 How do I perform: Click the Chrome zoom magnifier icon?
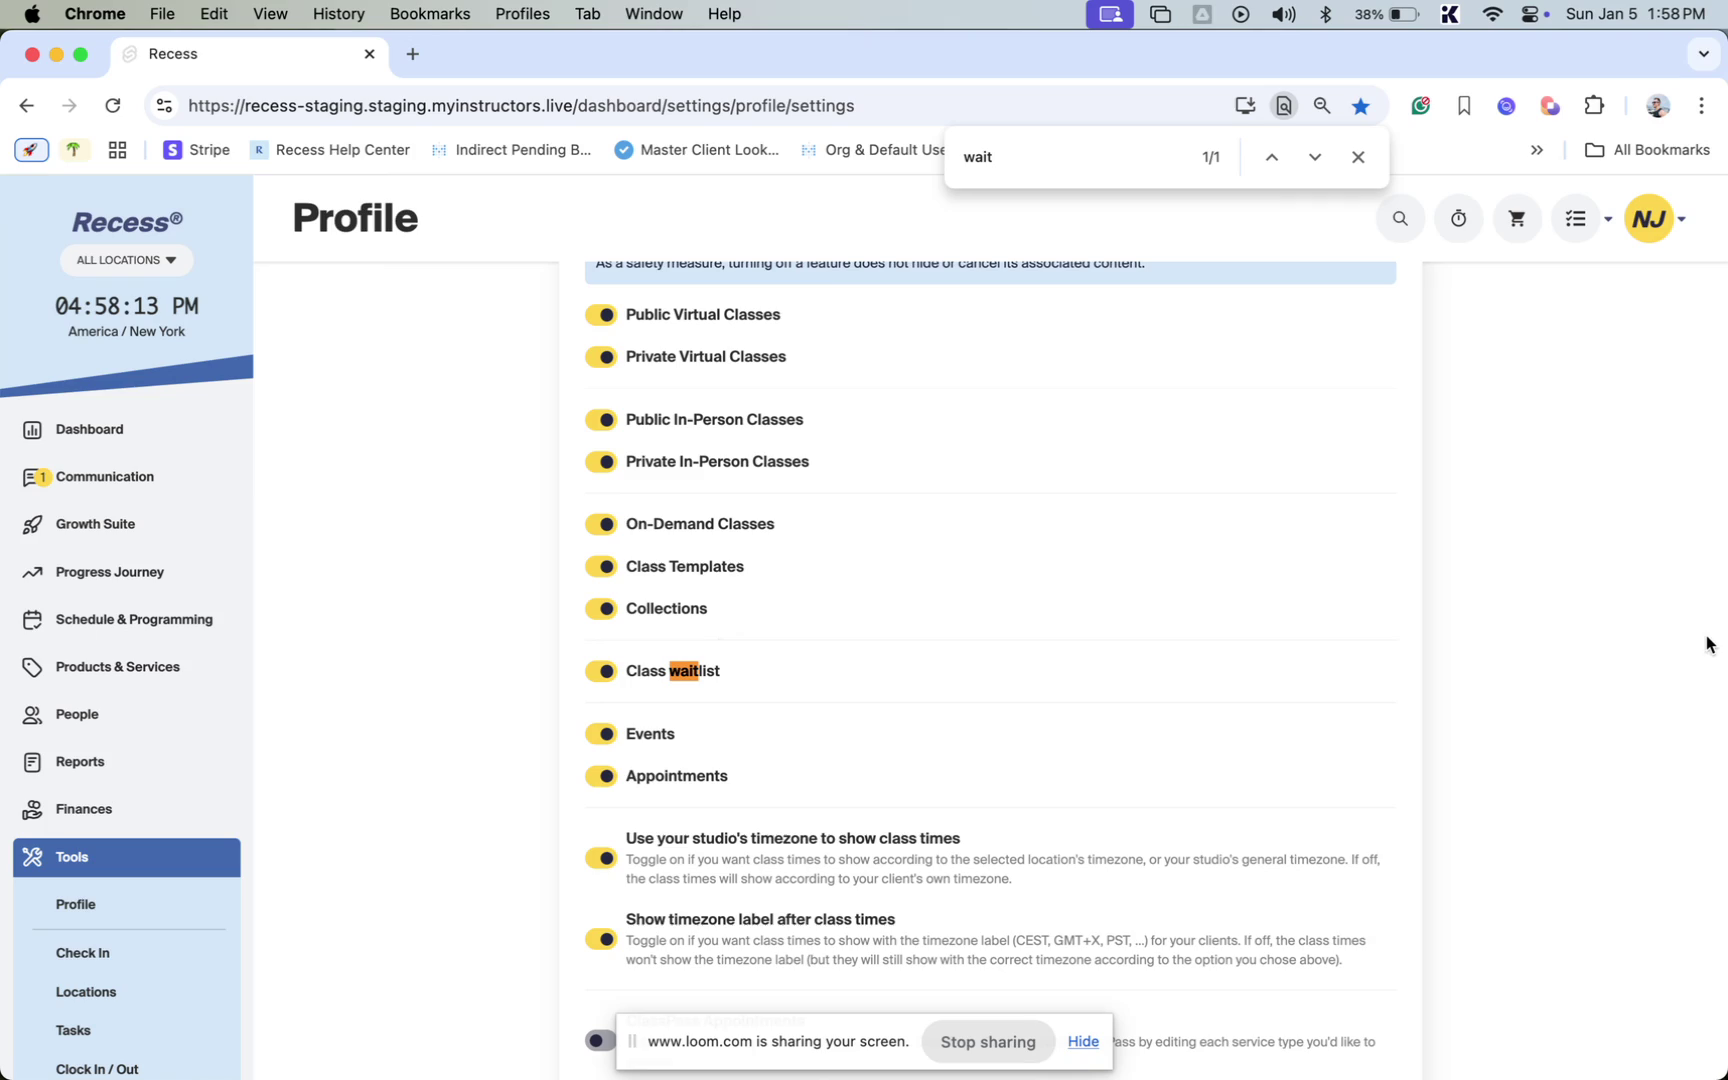[x=1322, y=106]
